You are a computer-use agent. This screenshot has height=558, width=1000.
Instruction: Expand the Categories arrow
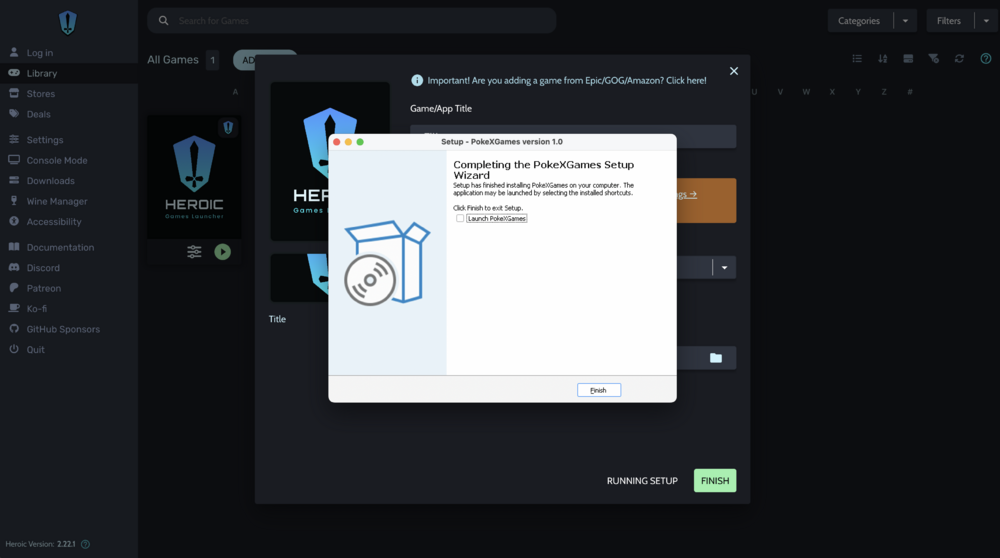[905, 20]
